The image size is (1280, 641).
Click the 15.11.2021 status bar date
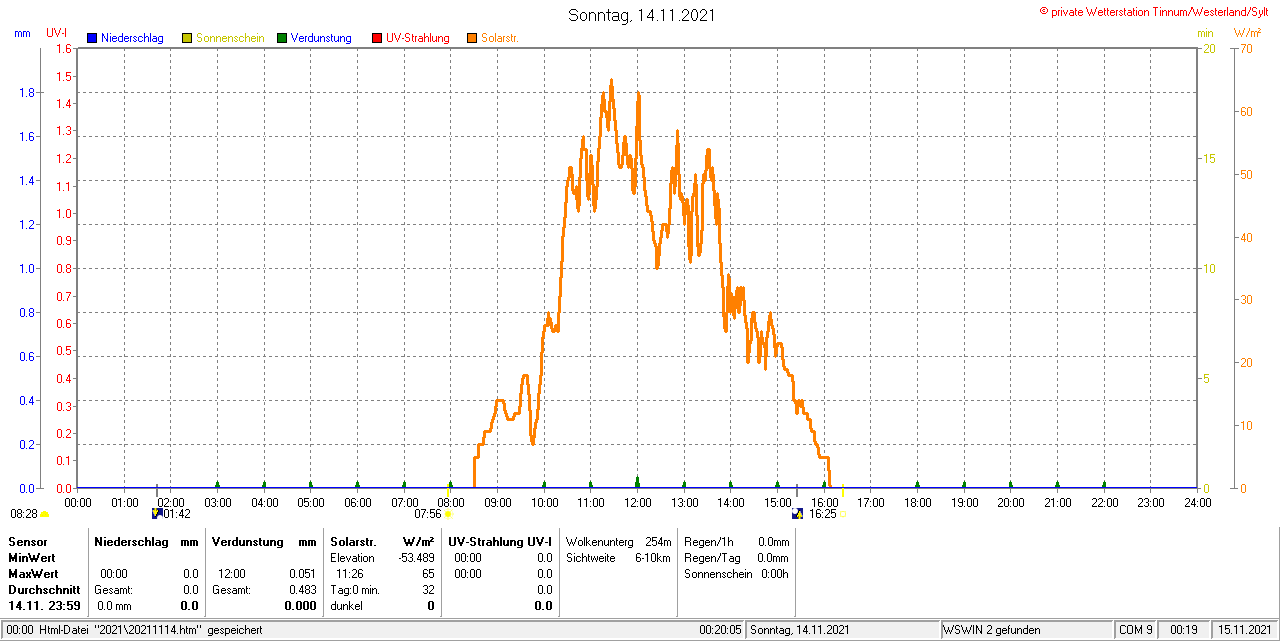1244,630
